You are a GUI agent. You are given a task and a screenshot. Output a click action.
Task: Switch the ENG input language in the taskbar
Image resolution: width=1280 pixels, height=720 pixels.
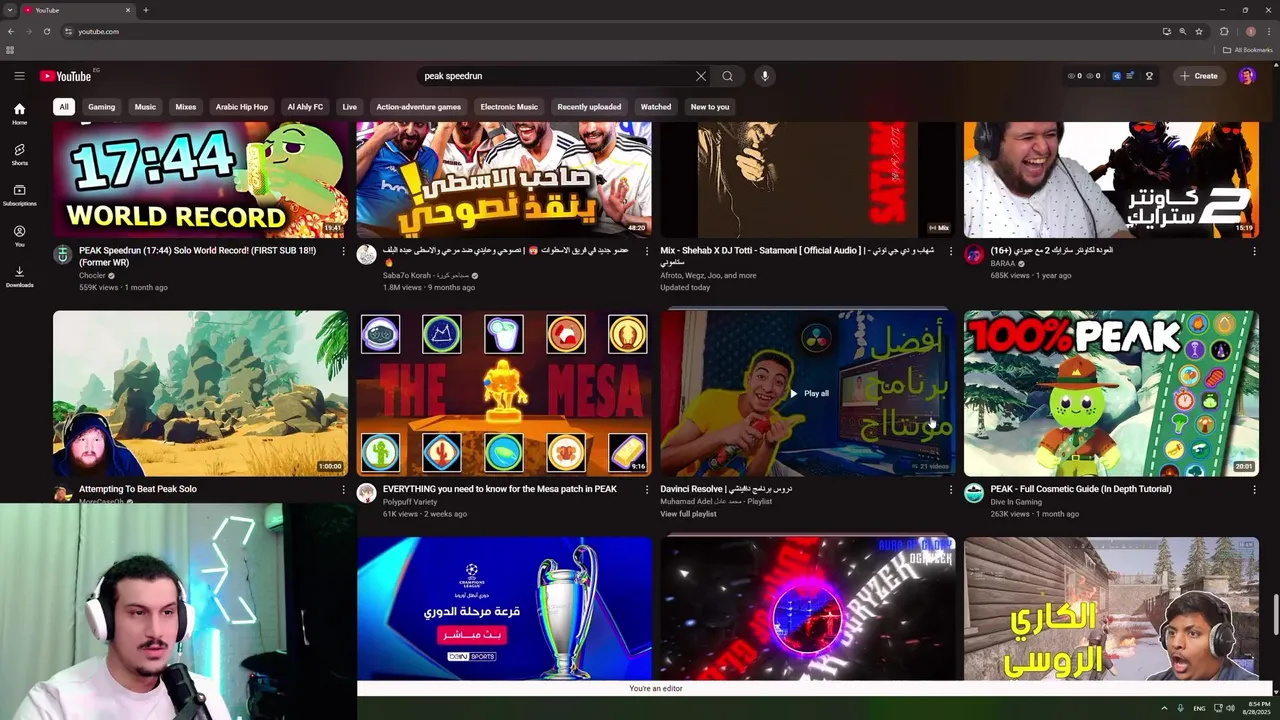click(x=1199, y=708)
